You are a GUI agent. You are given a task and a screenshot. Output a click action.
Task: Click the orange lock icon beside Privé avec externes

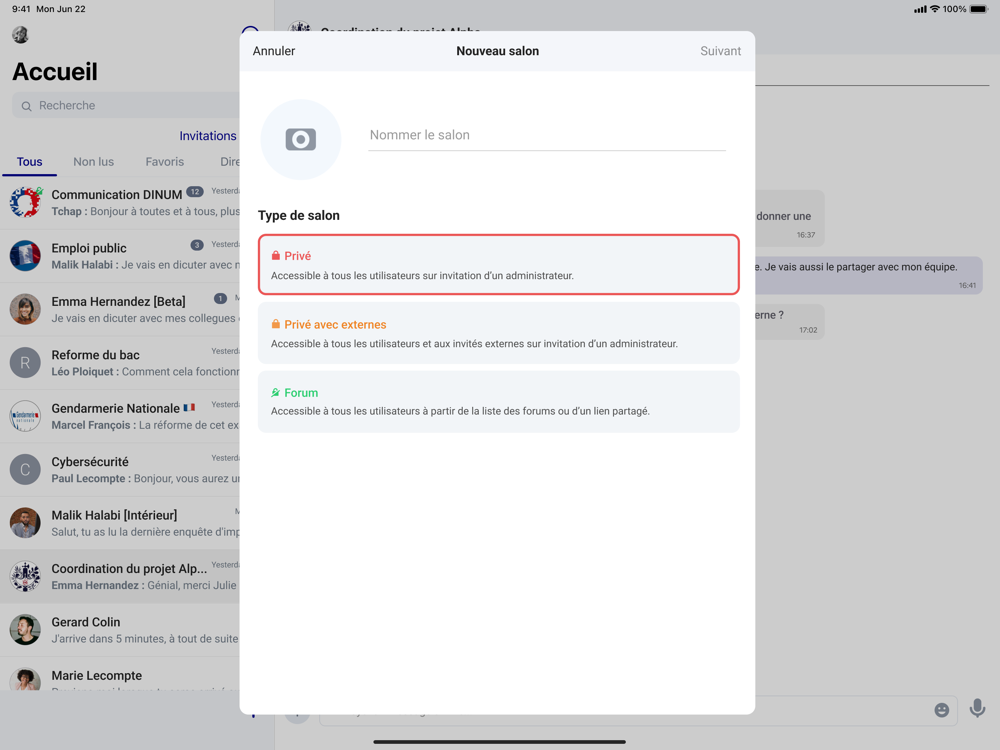[x=276, y=324]
